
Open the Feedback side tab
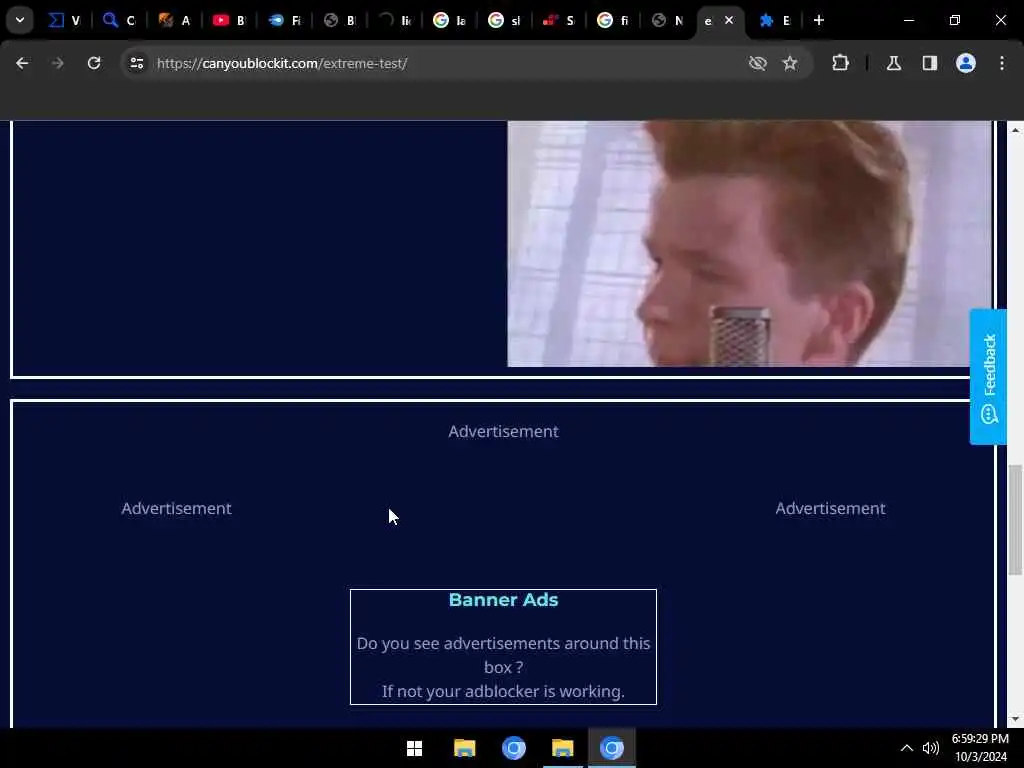click(x=989, y=377)
